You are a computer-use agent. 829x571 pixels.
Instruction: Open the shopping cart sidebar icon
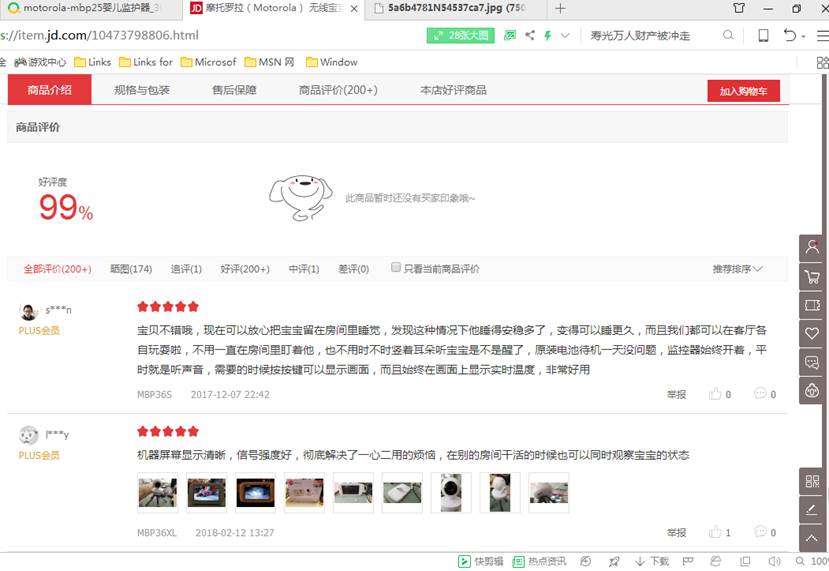[811, 275]
